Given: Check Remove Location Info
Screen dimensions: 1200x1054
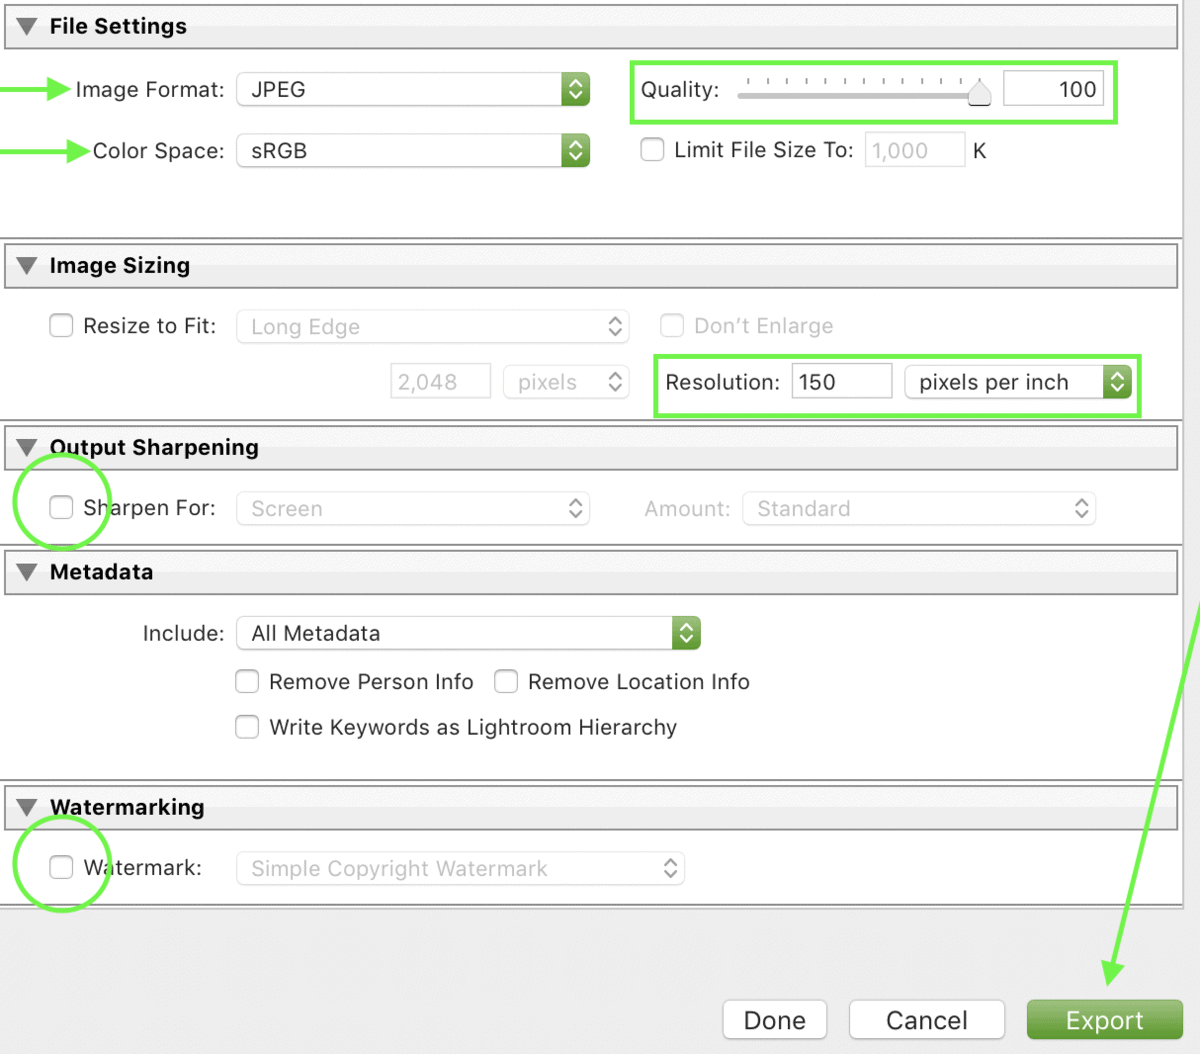Looking at the screenshot, I should (x=506, y=682).
